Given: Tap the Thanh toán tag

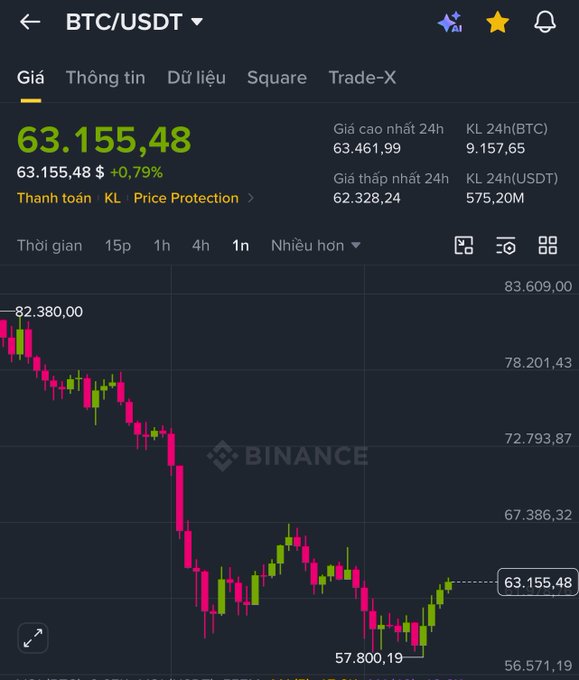Looking at the screenshot, I should 54,198.
